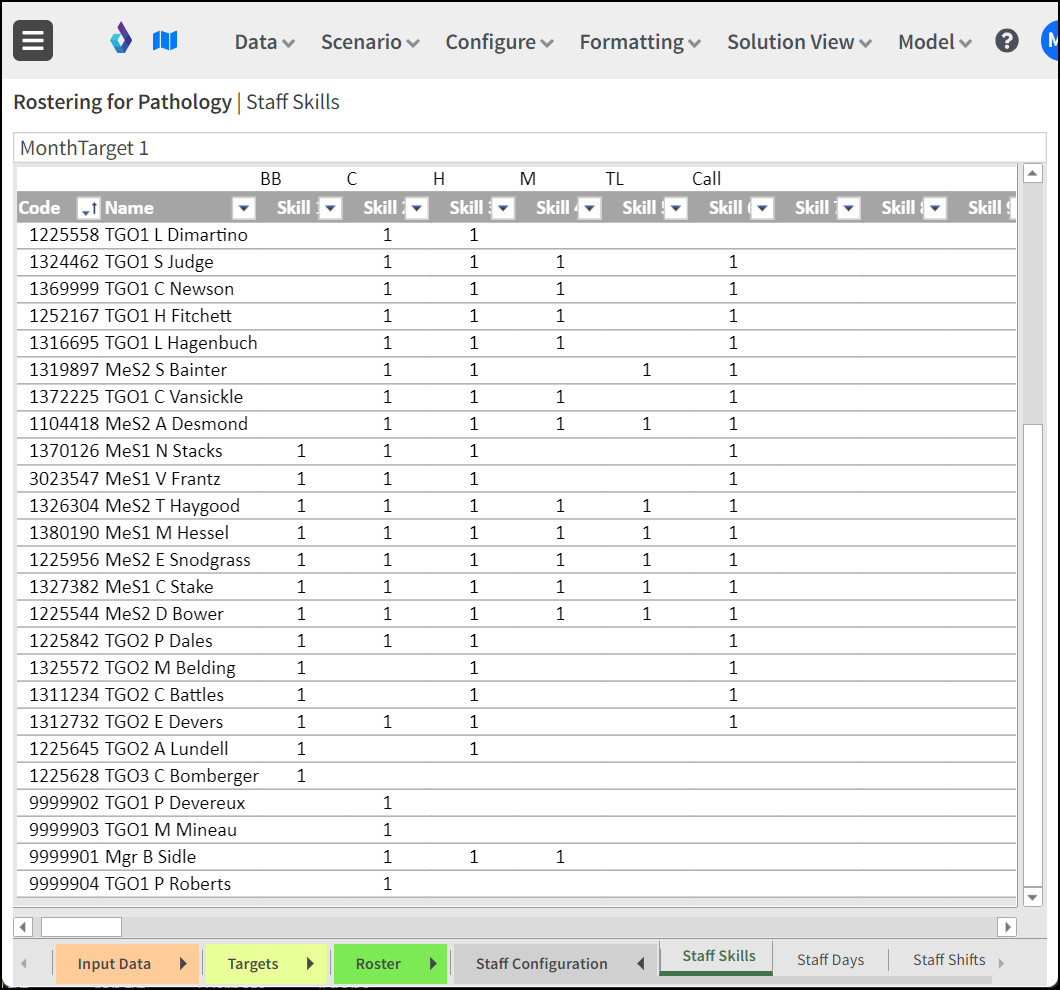
Task: Open the Data menu
Action: (x=264, y=42)
